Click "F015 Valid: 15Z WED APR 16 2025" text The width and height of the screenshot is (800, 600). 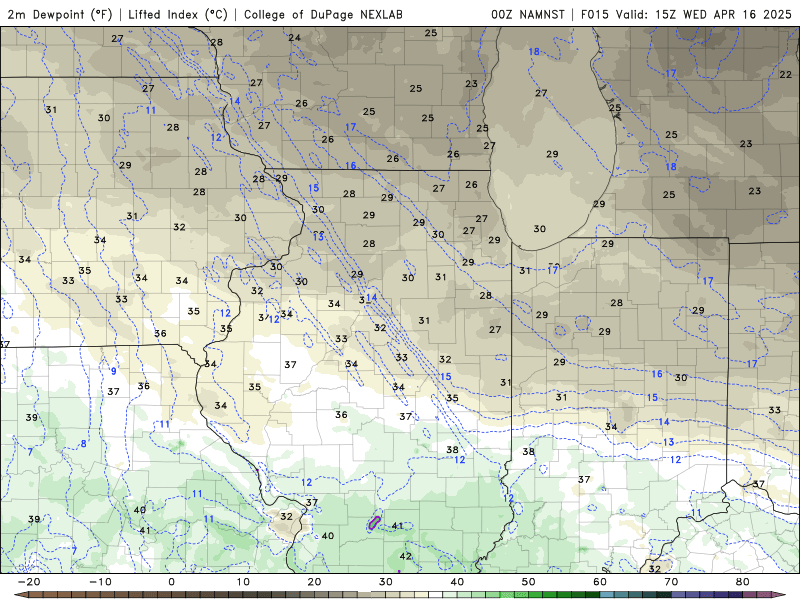coord(686,14)
